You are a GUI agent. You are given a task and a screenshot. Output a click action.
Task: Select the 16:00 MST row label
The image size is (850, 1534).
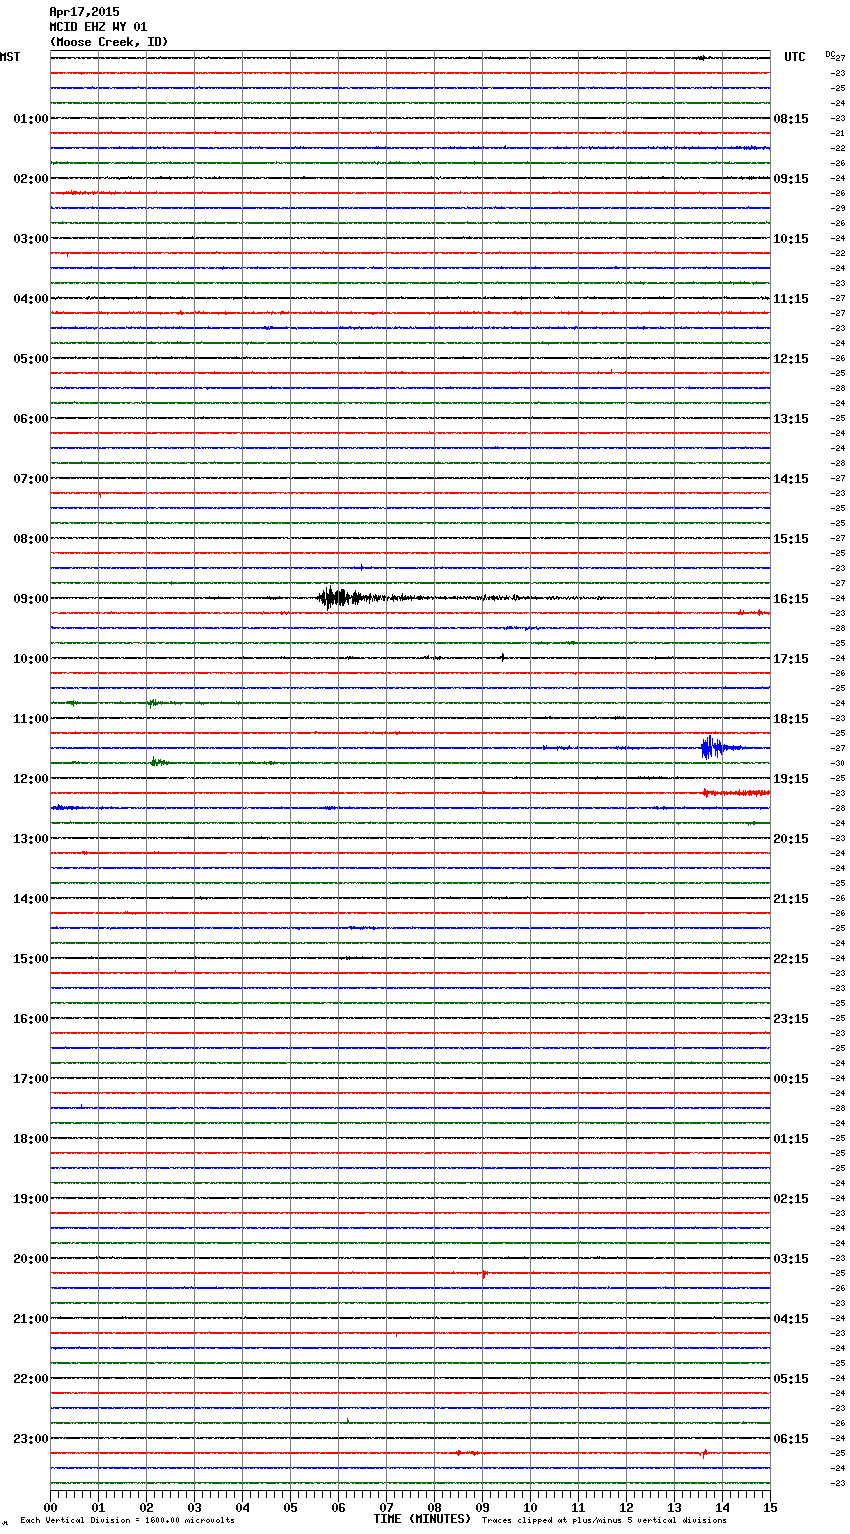pyautogui.click(x=31, y=1019)
